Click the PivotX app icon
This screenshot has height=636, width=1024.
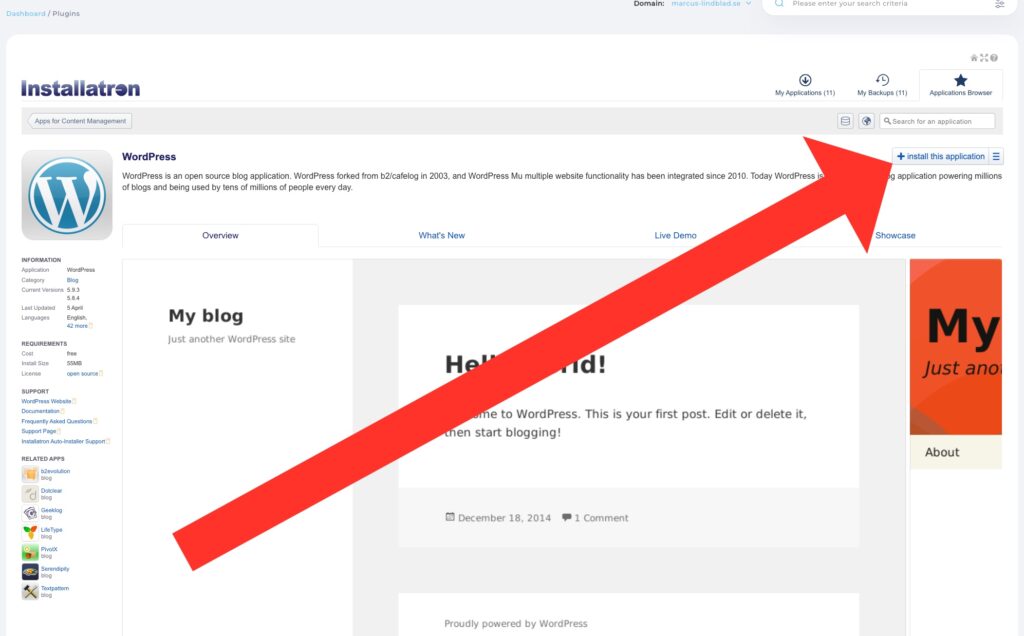30,552
